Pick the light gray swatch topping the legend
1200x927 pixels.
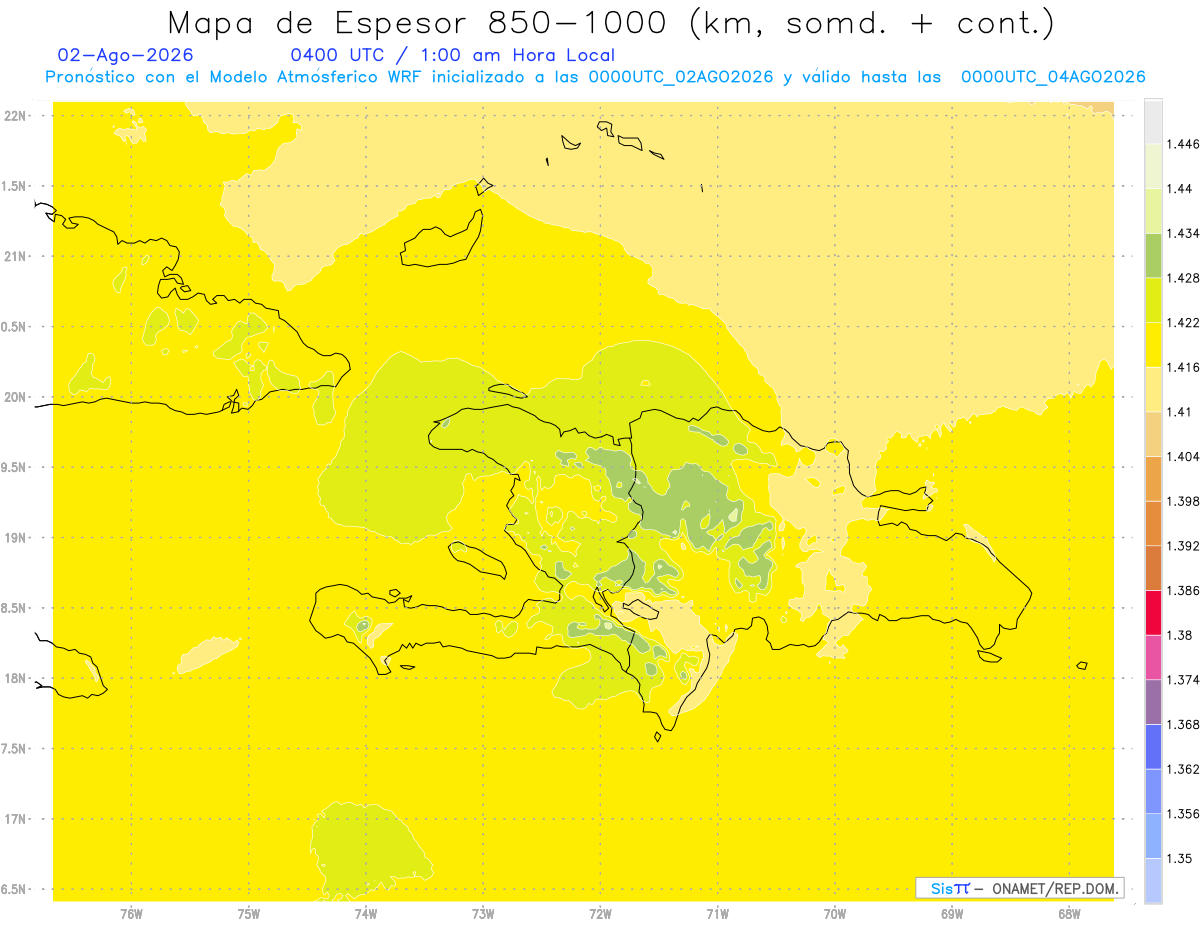click(1153, 121)
